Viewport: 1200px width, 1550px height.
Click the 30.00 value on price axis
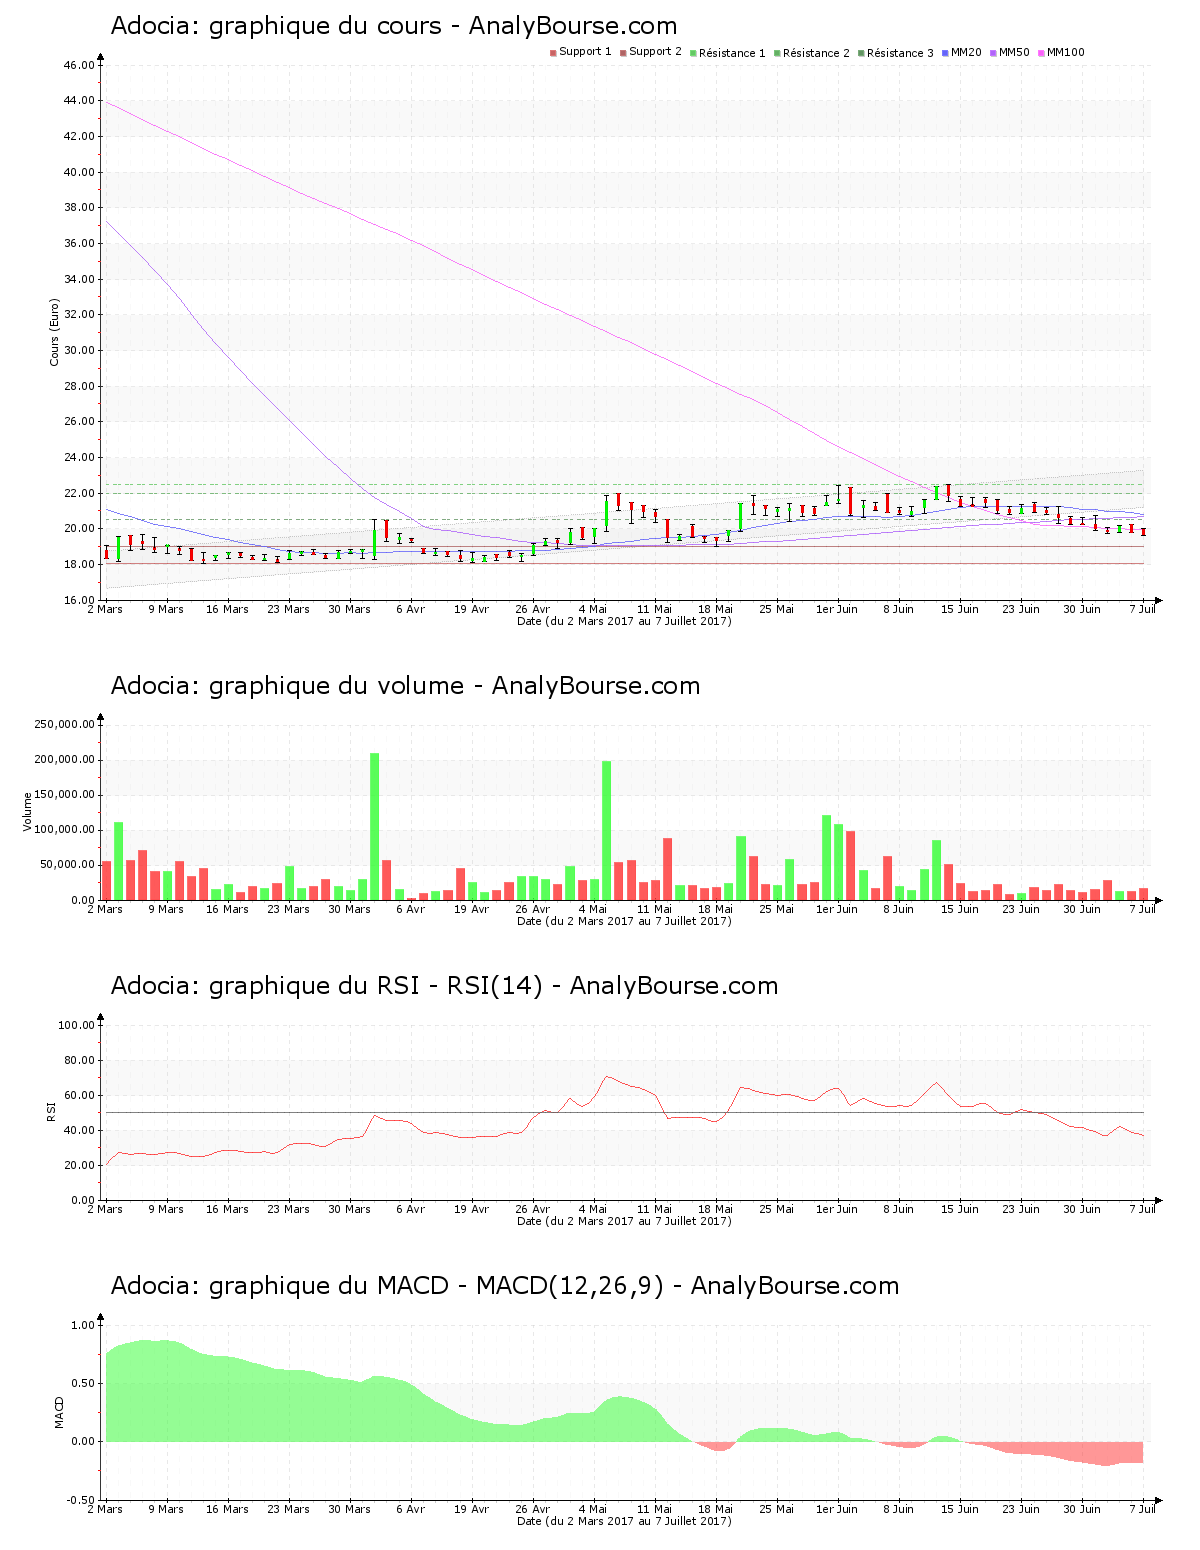click(79, 350)
